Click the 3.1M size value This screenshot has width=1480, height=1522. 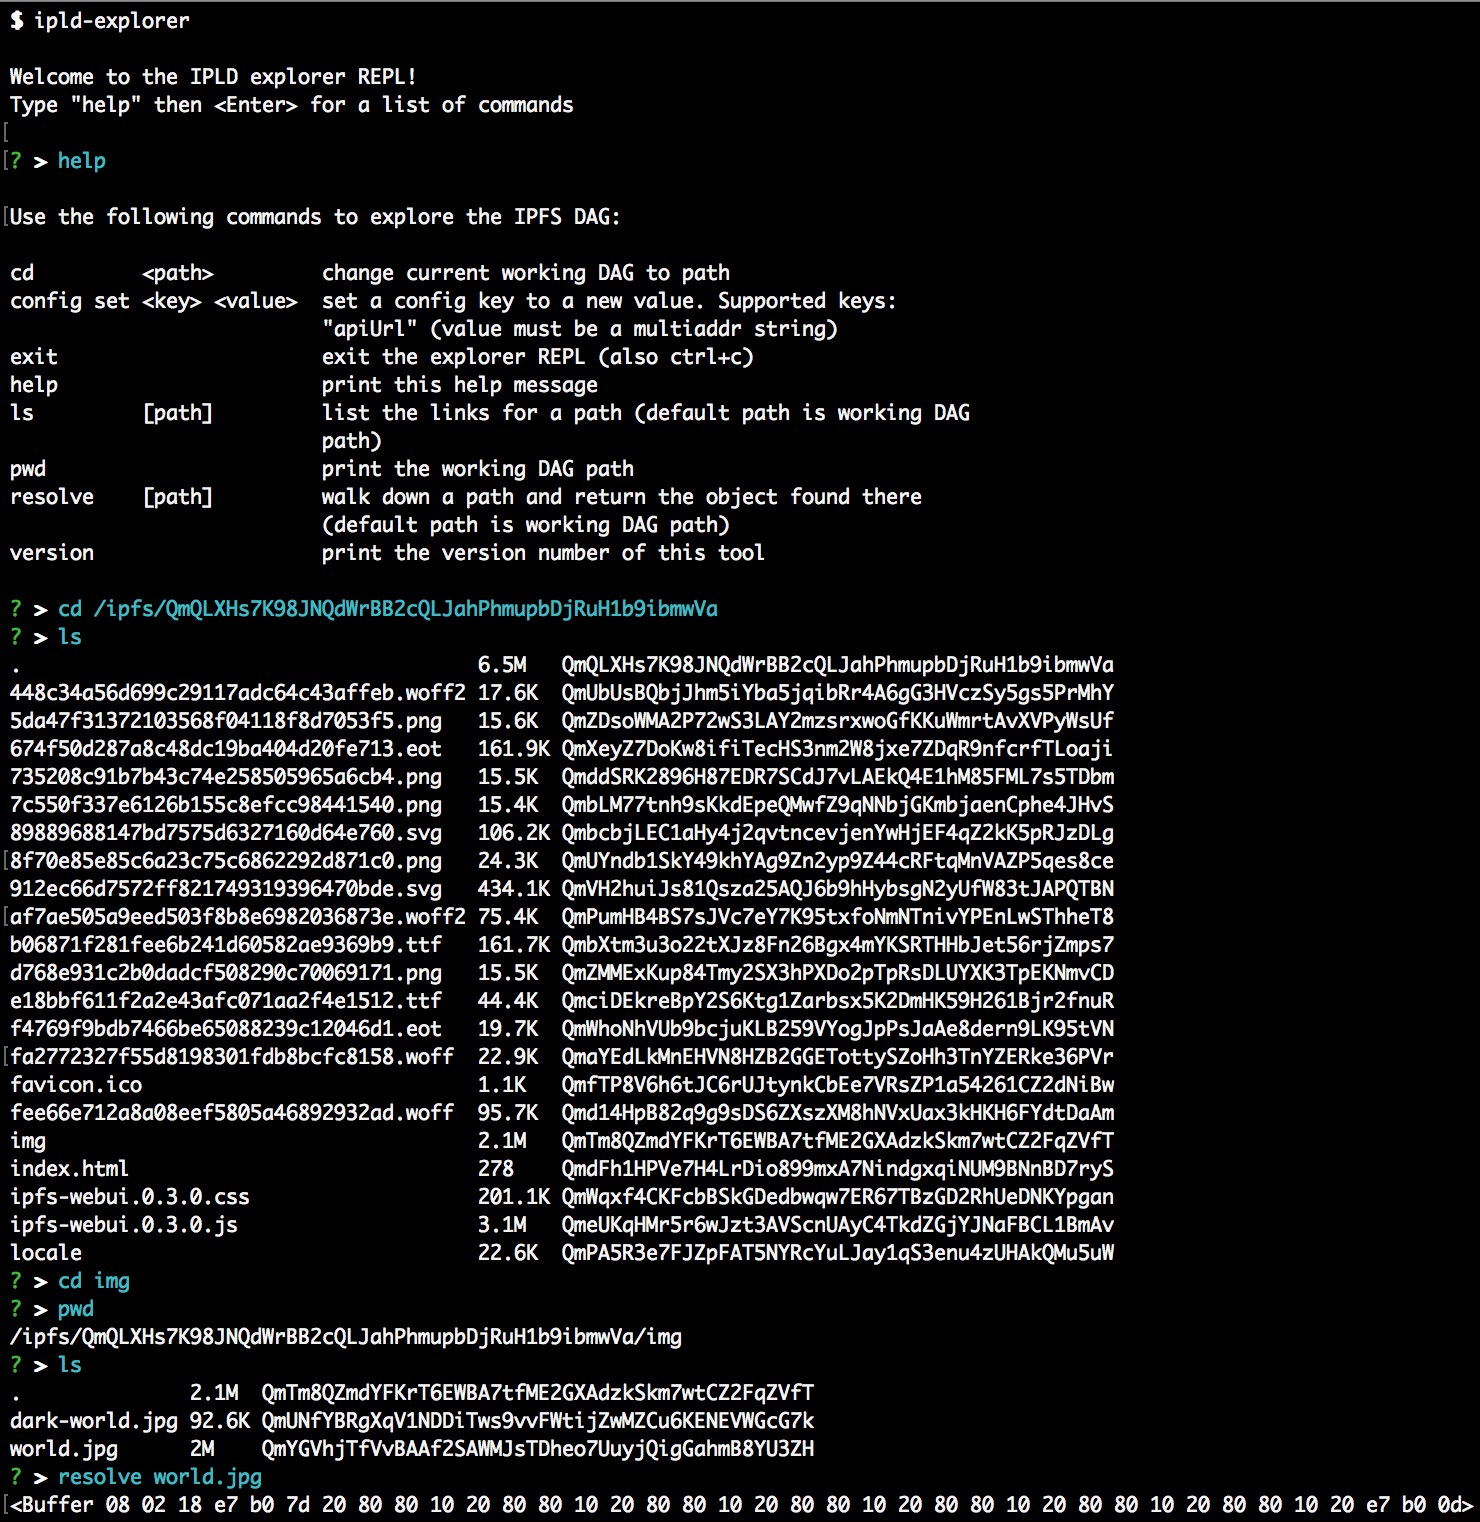click(x=502, y=1225)
